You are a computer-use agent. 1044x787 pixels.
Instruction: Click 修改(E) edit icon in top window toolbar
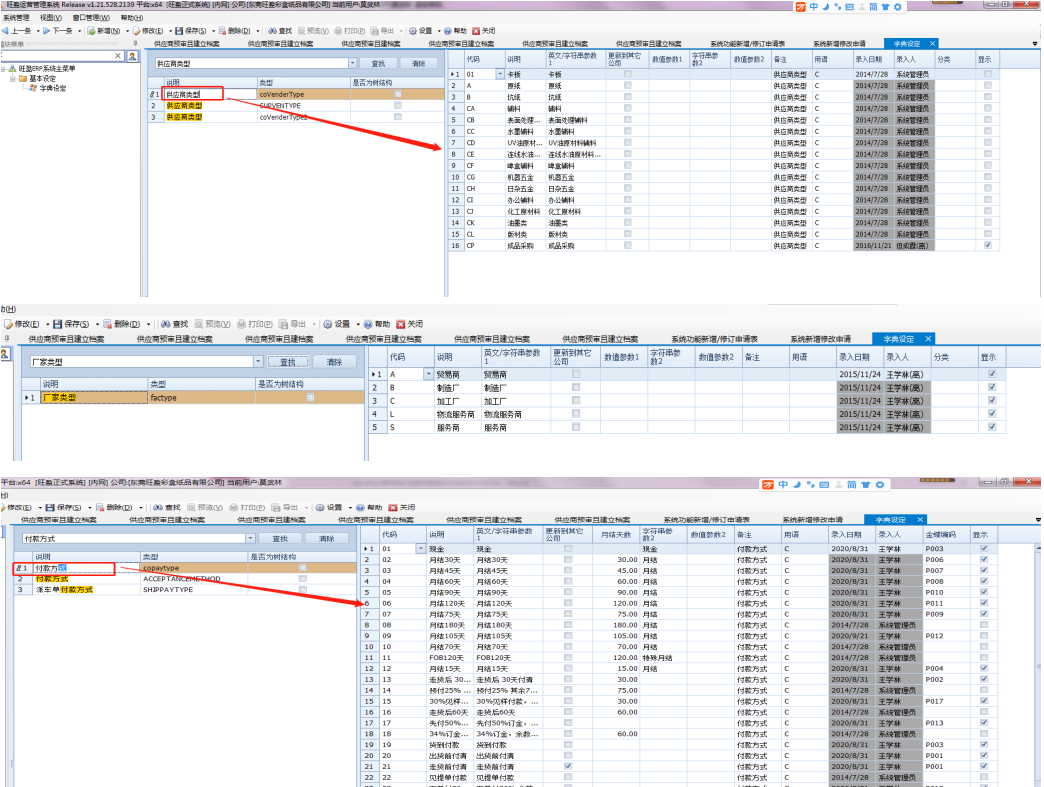pos(136,31)
